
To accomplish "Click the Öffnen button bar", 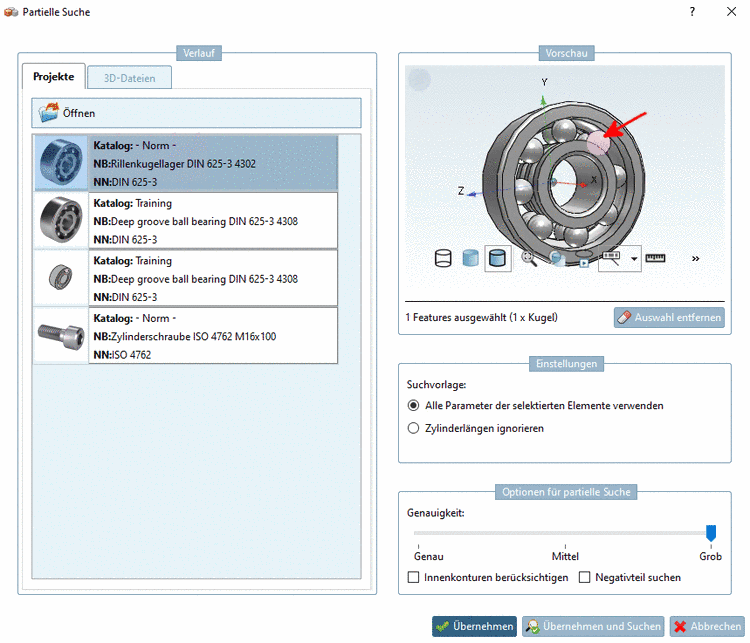I will point(196,113).
